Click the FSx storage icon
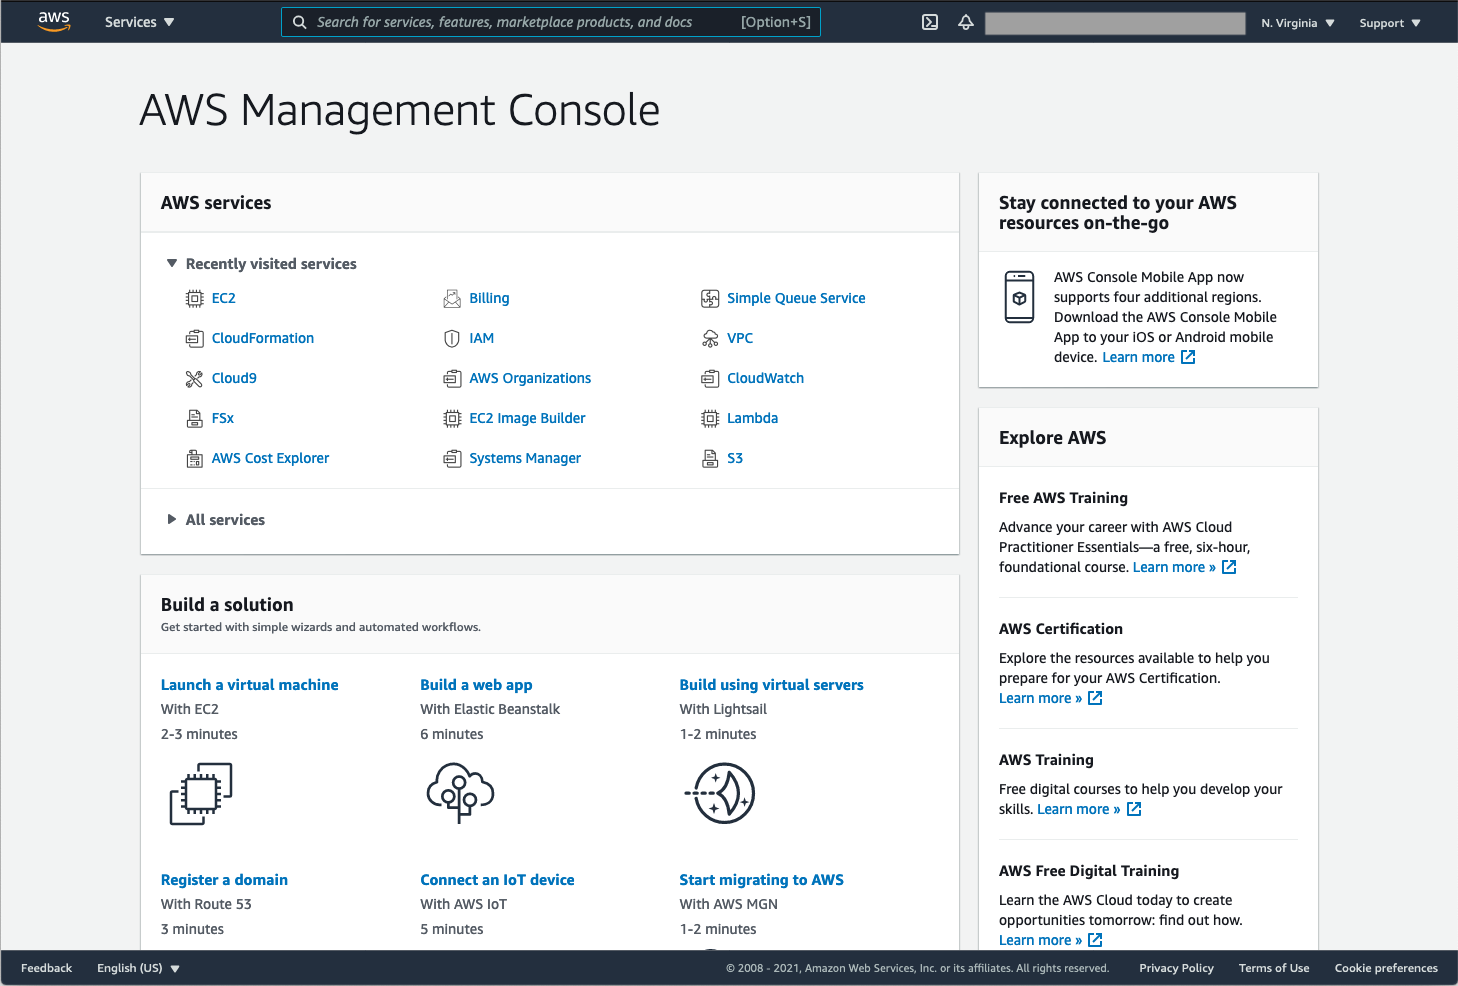 (195, 418)
